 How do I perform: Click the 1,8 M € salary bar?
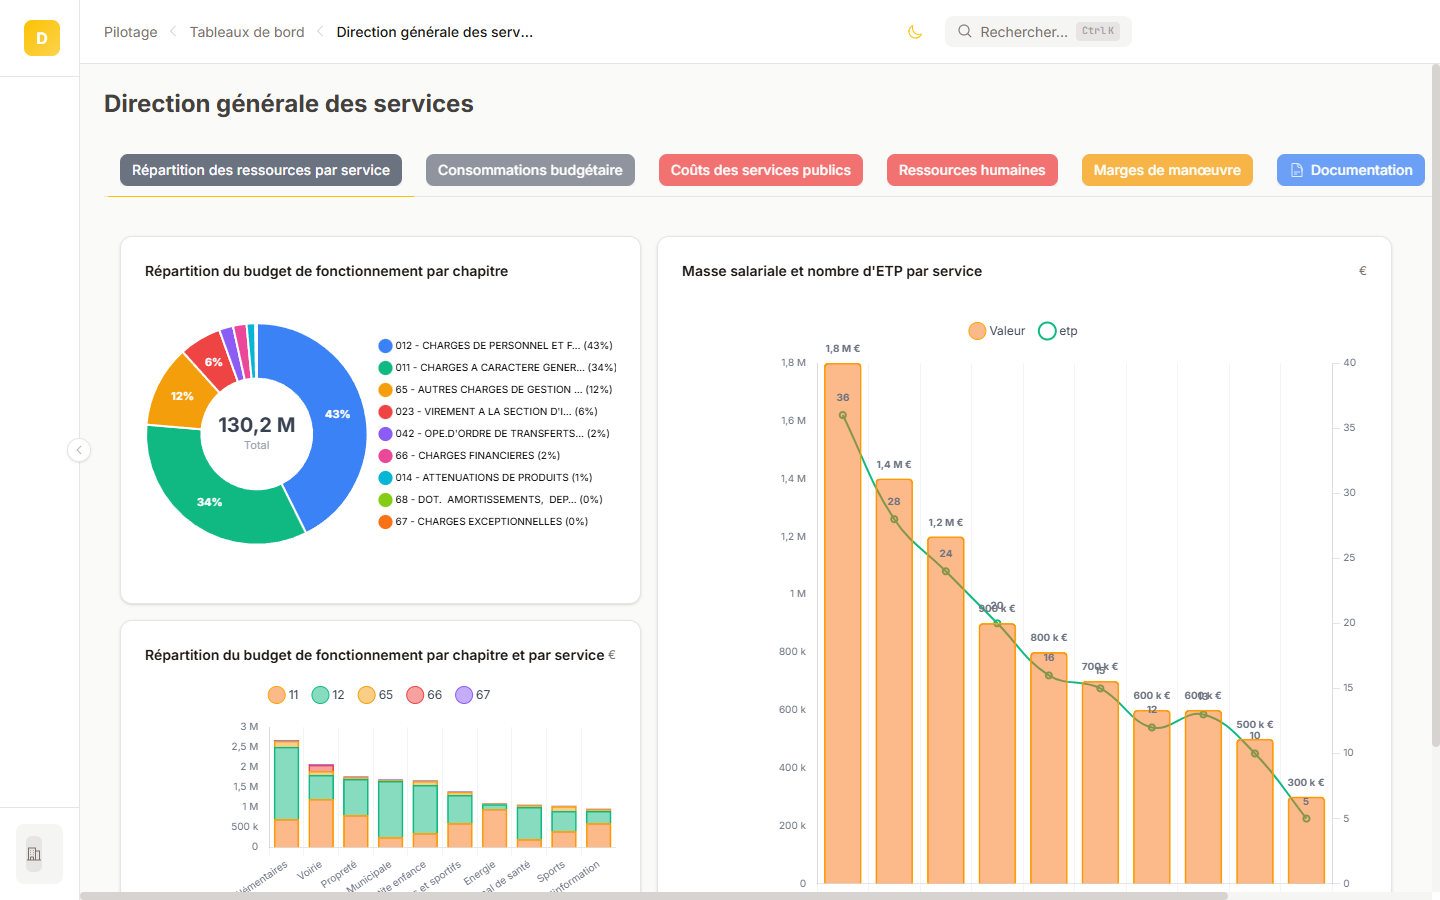pos(843,623)
